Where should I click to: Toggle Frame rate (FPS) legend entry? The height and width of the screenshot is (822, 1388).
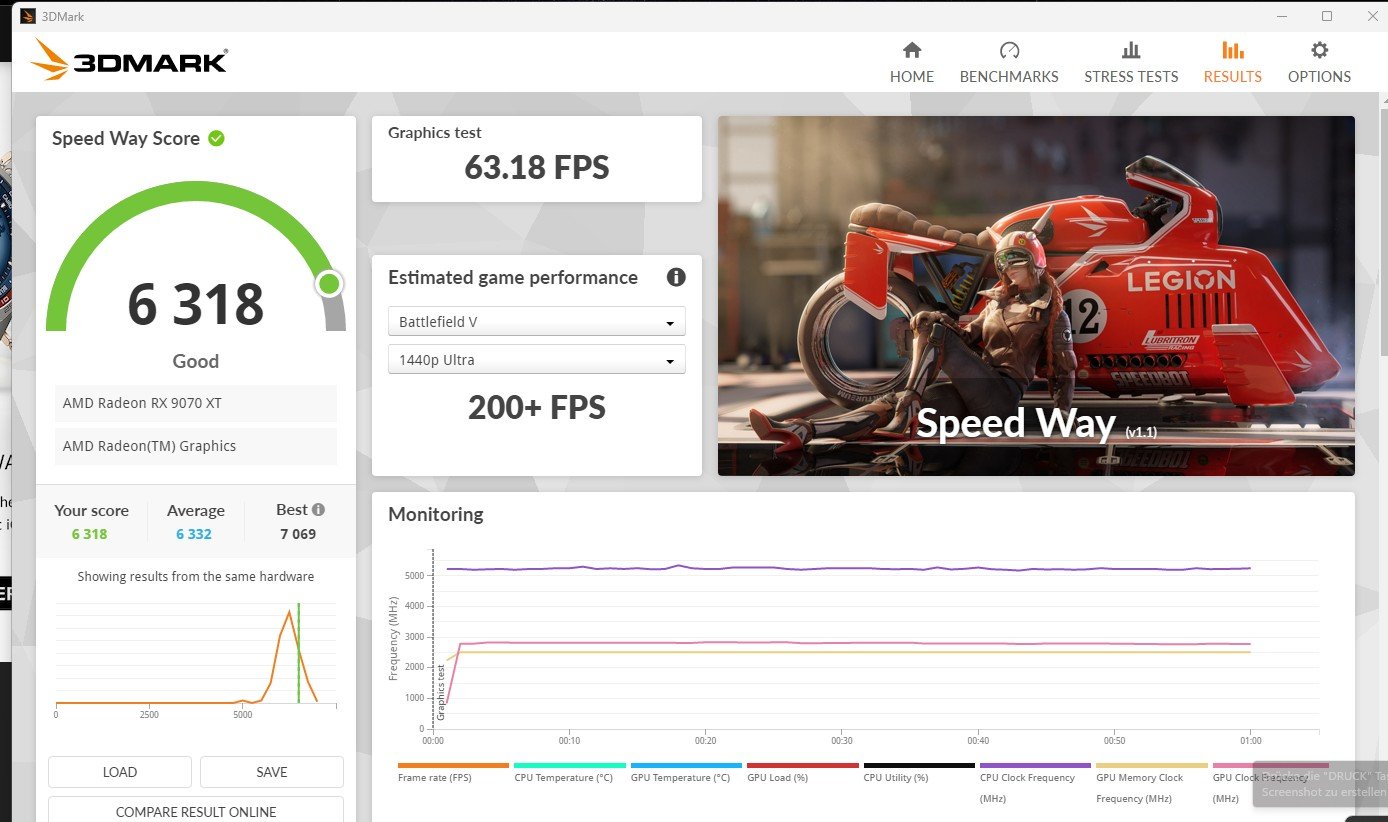(453, 772)
